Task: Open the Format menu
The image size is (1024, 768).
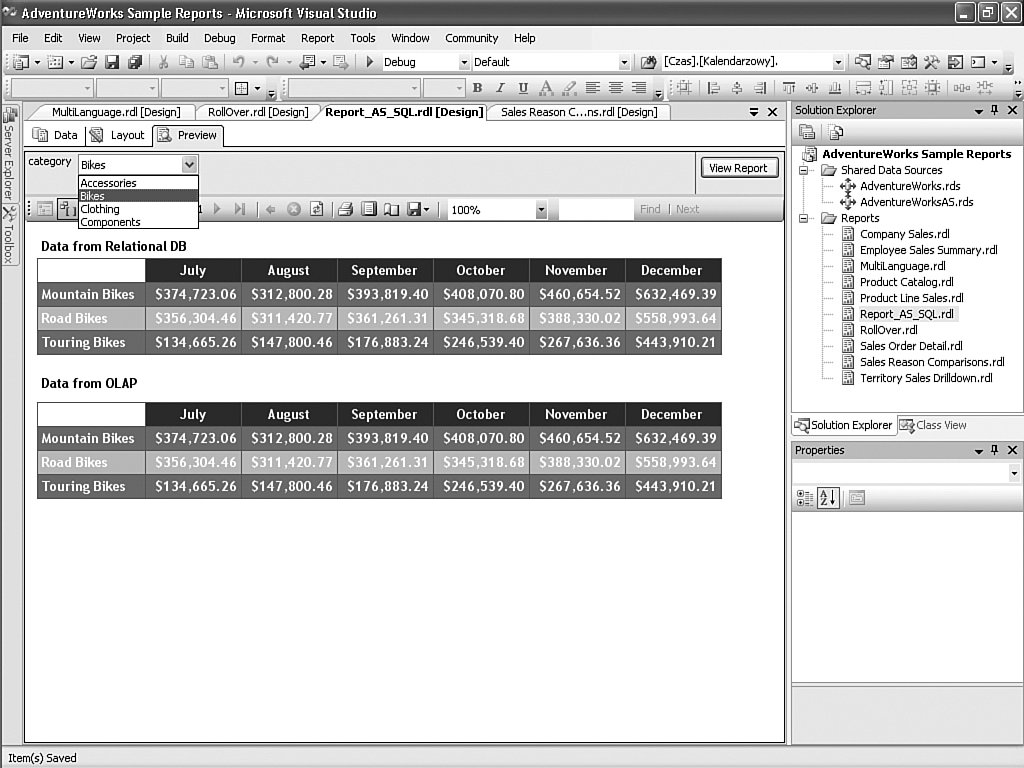Action: [x=268, y=38]
